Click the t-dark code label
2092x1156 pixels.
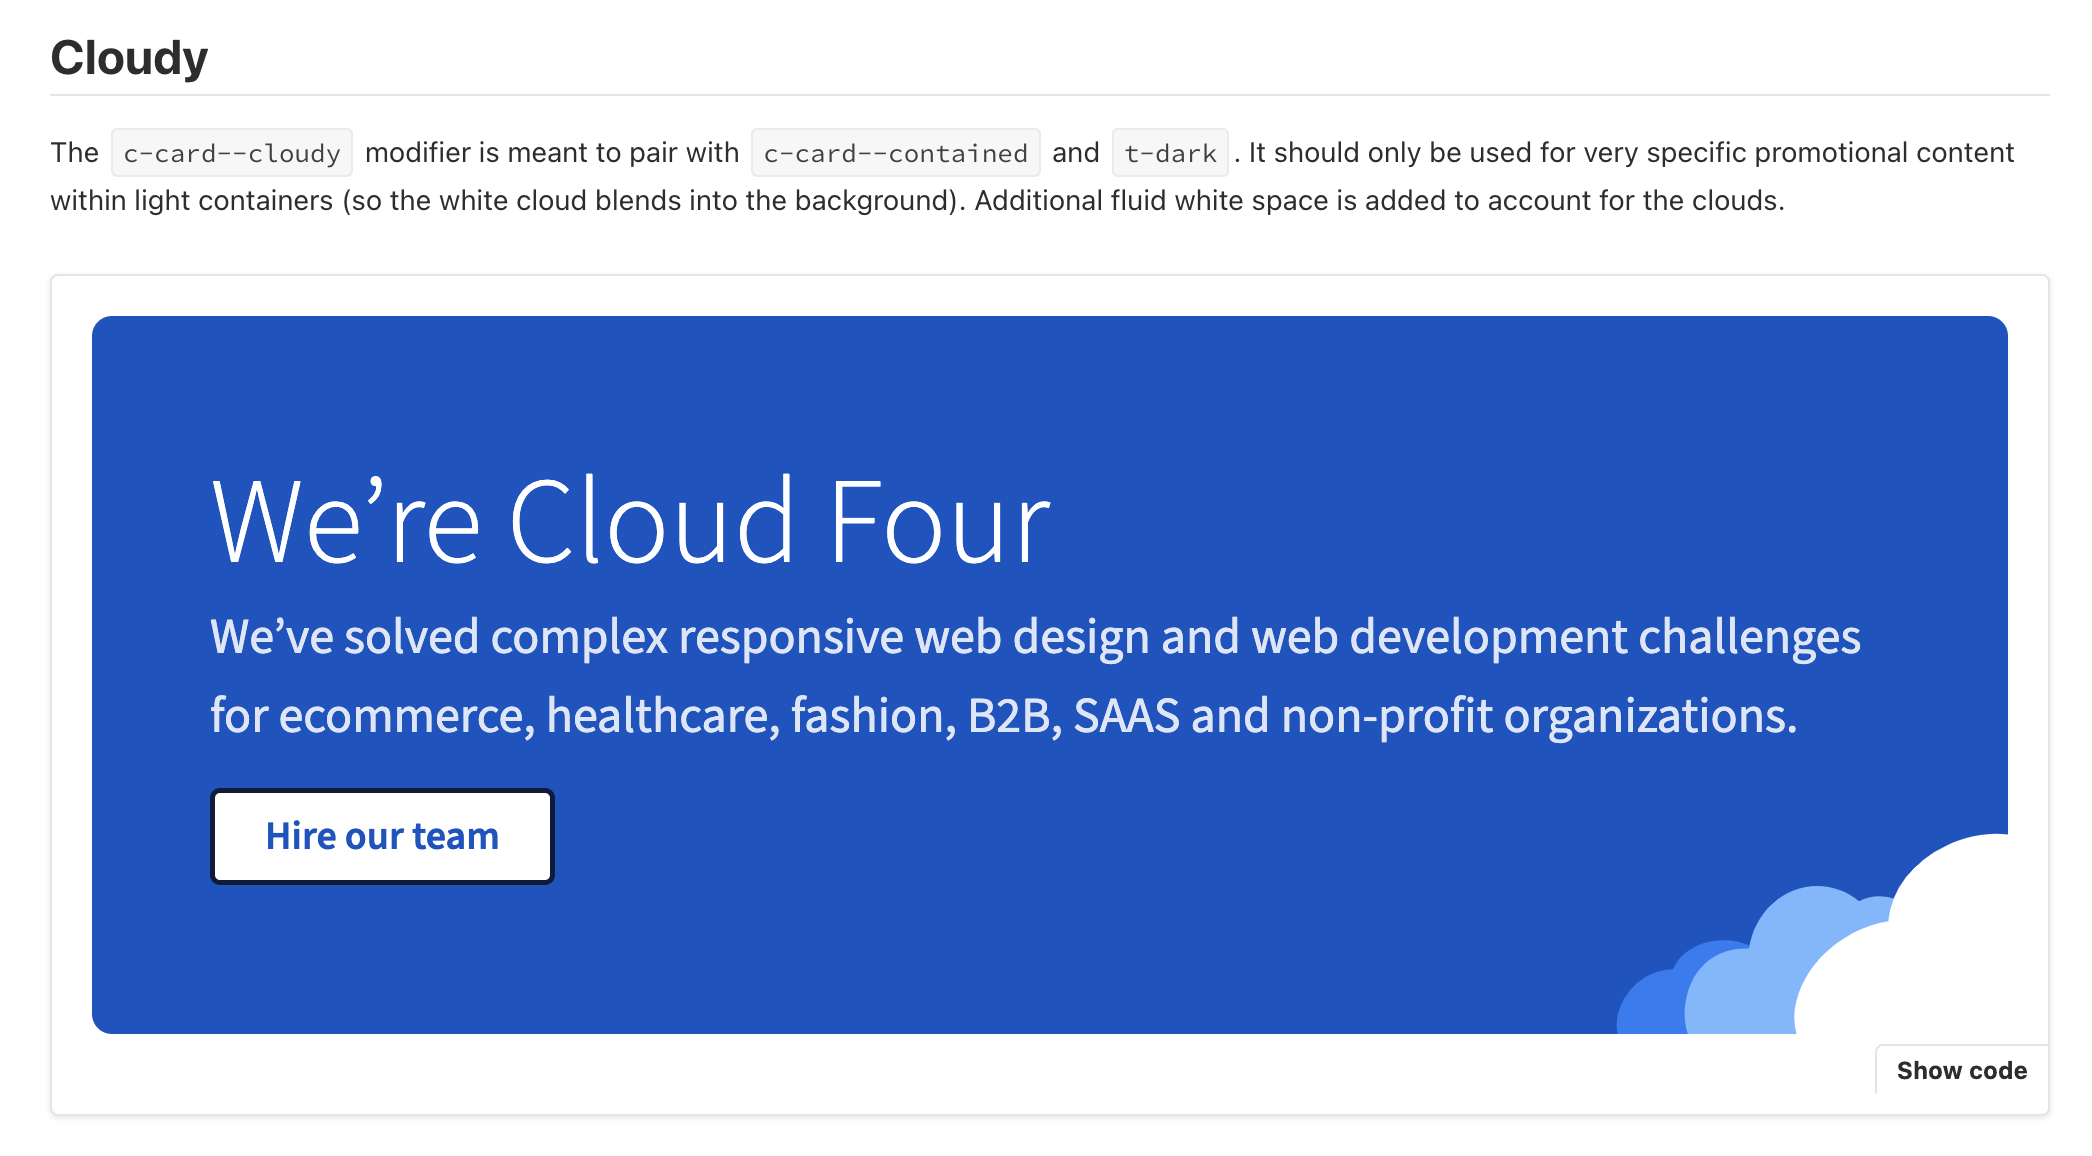(x=1169, y=153)
